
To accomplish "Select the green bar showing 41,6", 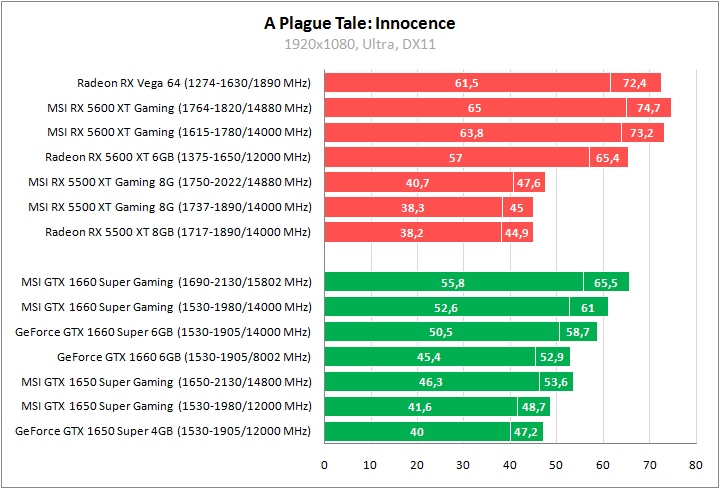I will click(x=422, y=407).
